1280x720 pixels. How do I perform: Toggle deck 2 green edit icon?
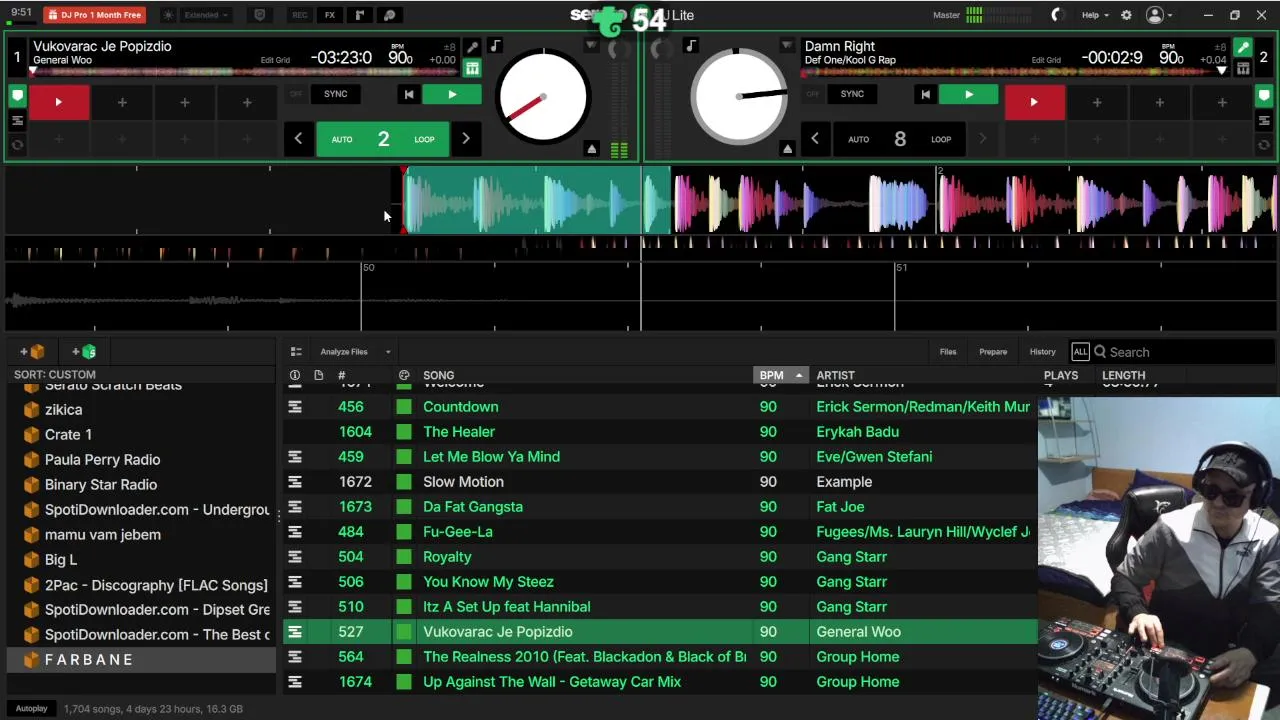(1243, 47)
